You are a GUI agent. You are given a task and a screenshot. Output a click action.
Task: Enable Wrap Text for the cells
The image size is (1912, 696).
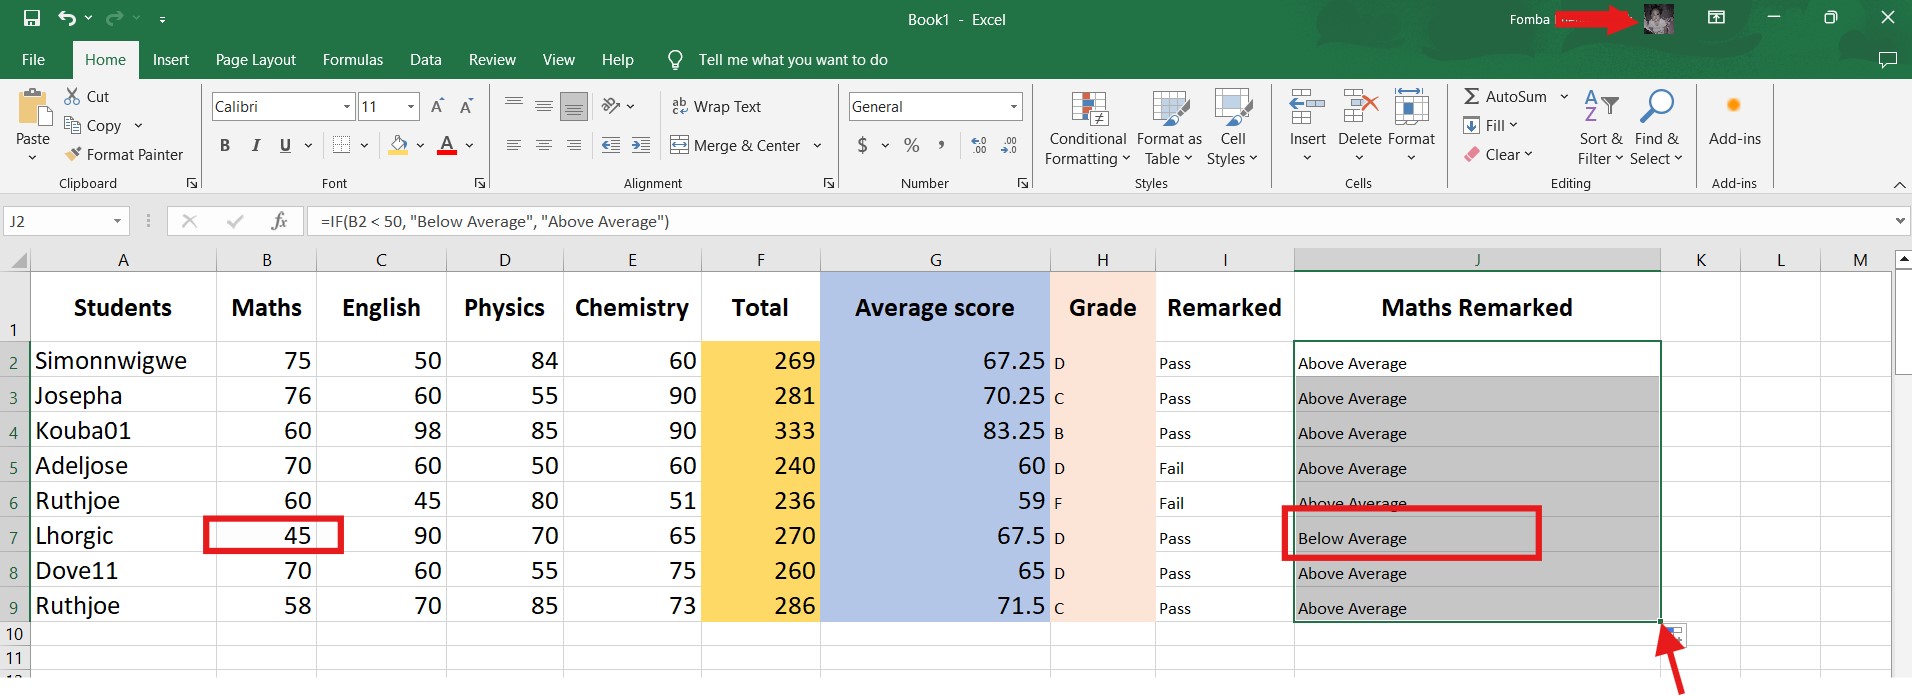point(716,107)
